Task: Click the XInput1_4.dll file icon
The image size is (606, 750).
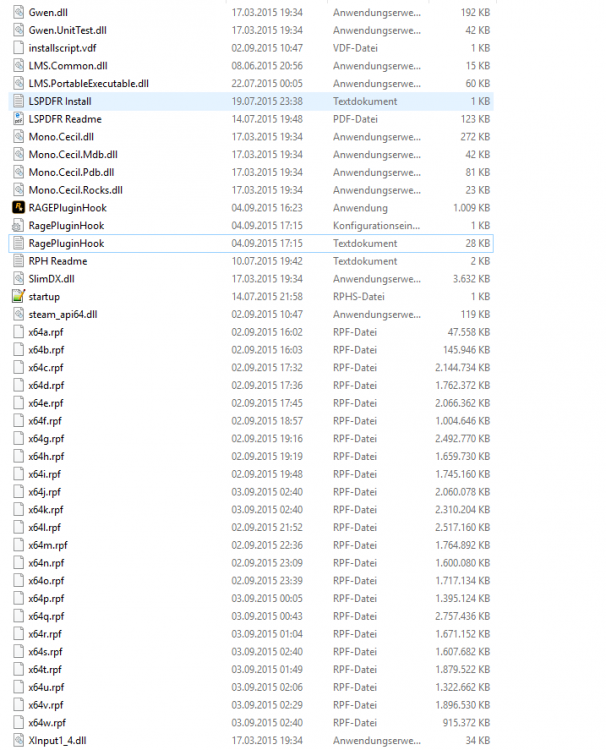Action: click(x=18, y=740)
